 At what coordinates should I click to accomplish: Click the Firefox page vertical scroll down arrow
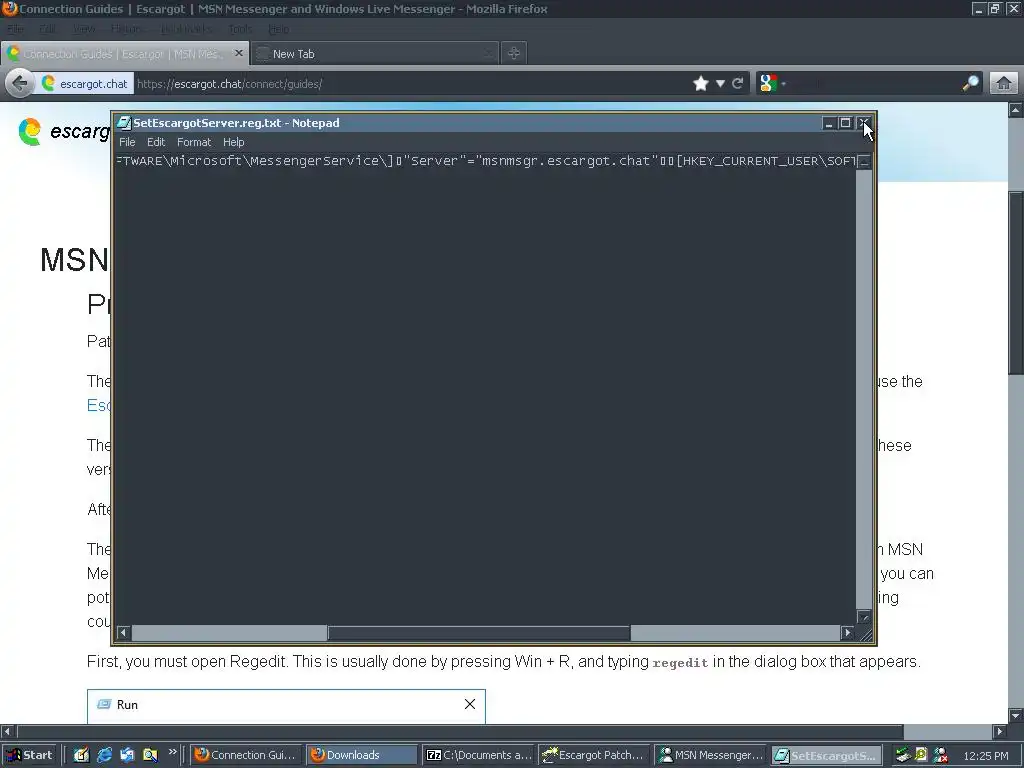(1016, 715)
